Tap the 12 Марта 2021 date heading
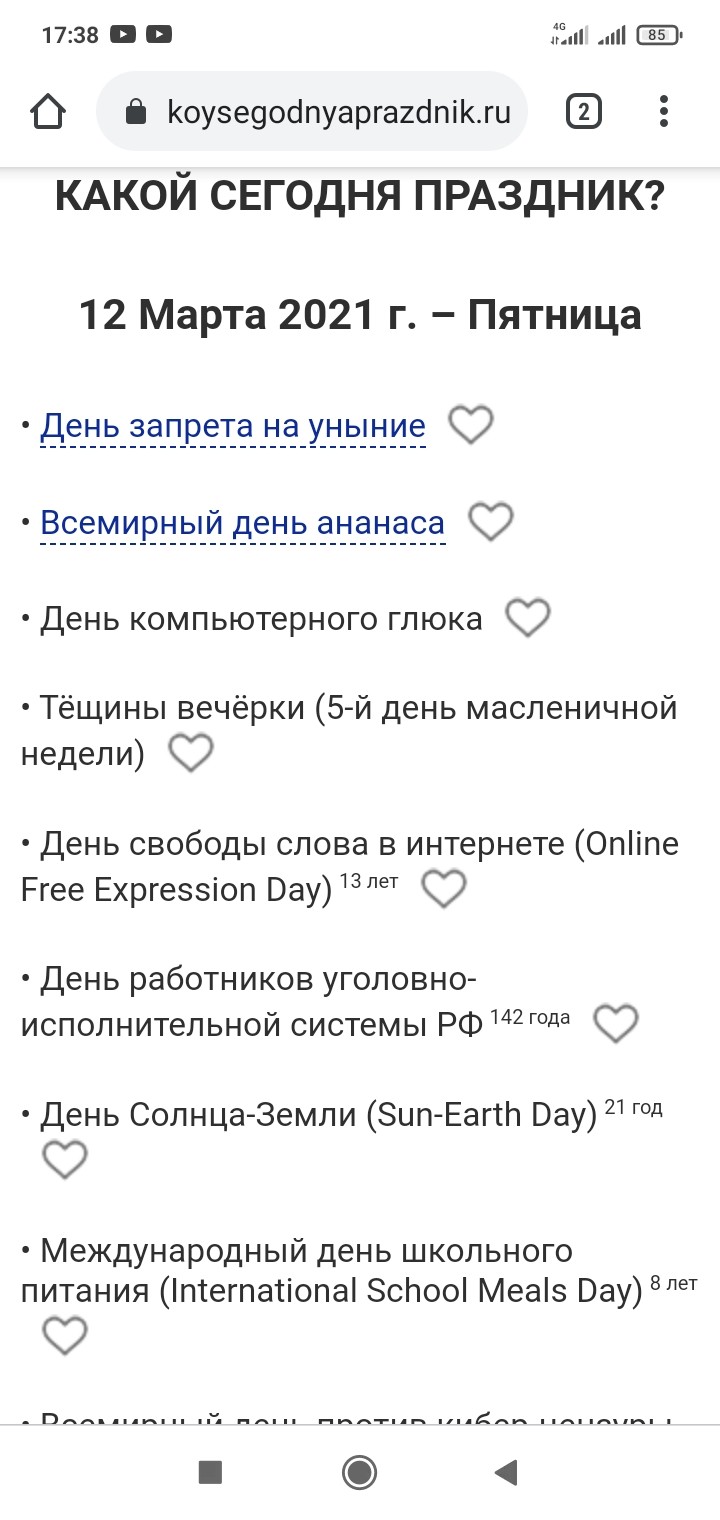Screen dimensions: 720x1520 [x=360, y=315]
